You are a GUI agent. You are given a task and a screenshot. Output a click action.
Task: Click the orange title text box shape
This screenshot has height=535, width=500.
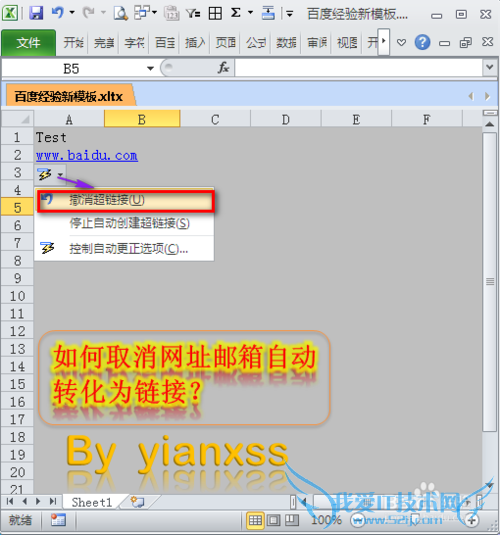click(184, 377)
